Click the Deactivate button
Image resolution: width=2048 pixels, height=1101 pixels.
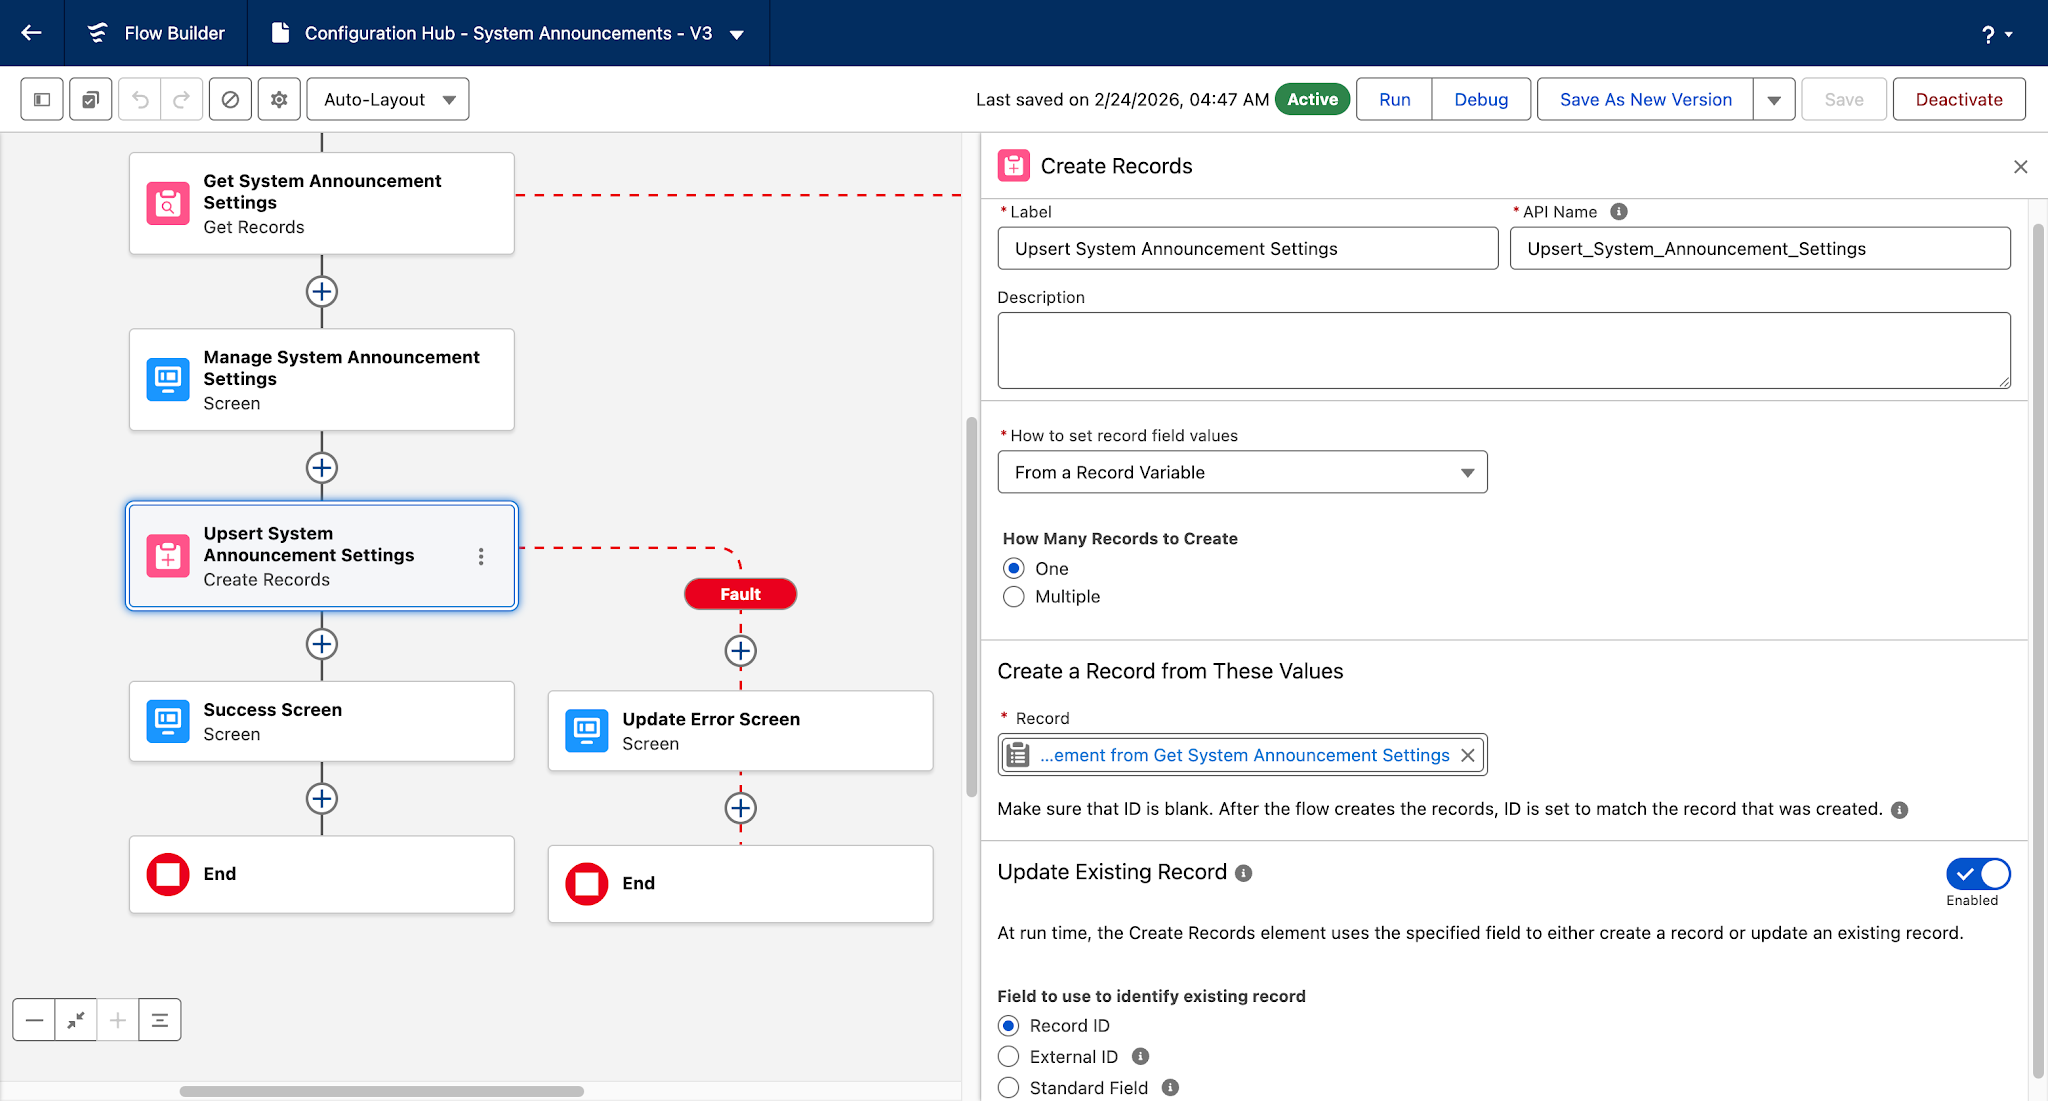click(1958, 99)
